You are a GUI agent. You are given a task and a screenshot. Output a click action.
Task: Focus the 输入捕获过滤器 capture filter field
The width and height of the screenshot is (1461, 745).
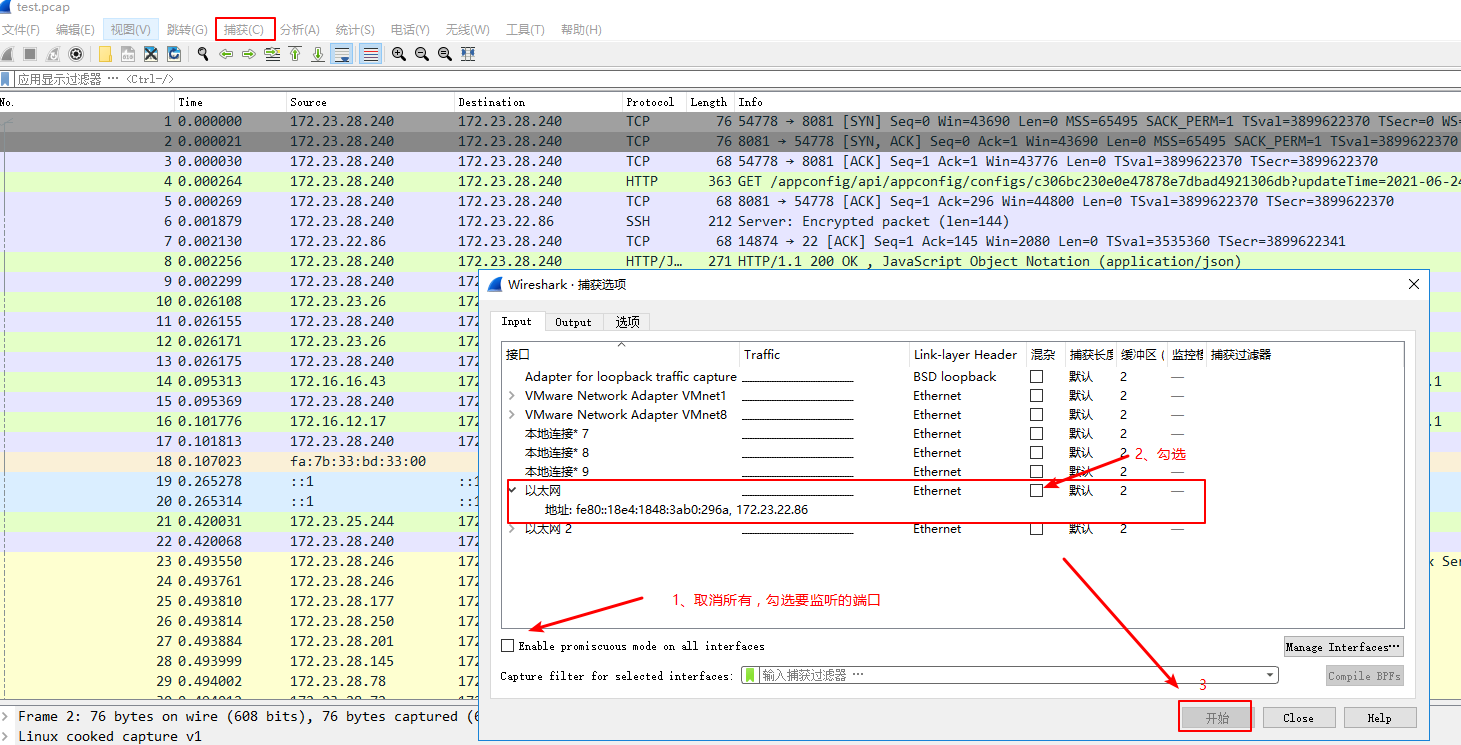pyautogui.click(x=1010, y=675)
